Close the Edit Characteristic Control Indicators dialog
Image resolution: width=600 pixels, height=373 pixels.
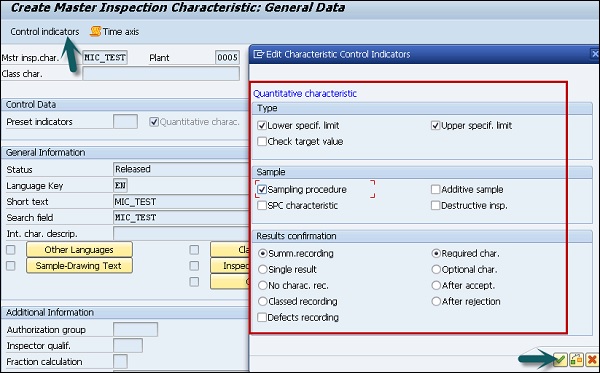click(x=595, y=54)
